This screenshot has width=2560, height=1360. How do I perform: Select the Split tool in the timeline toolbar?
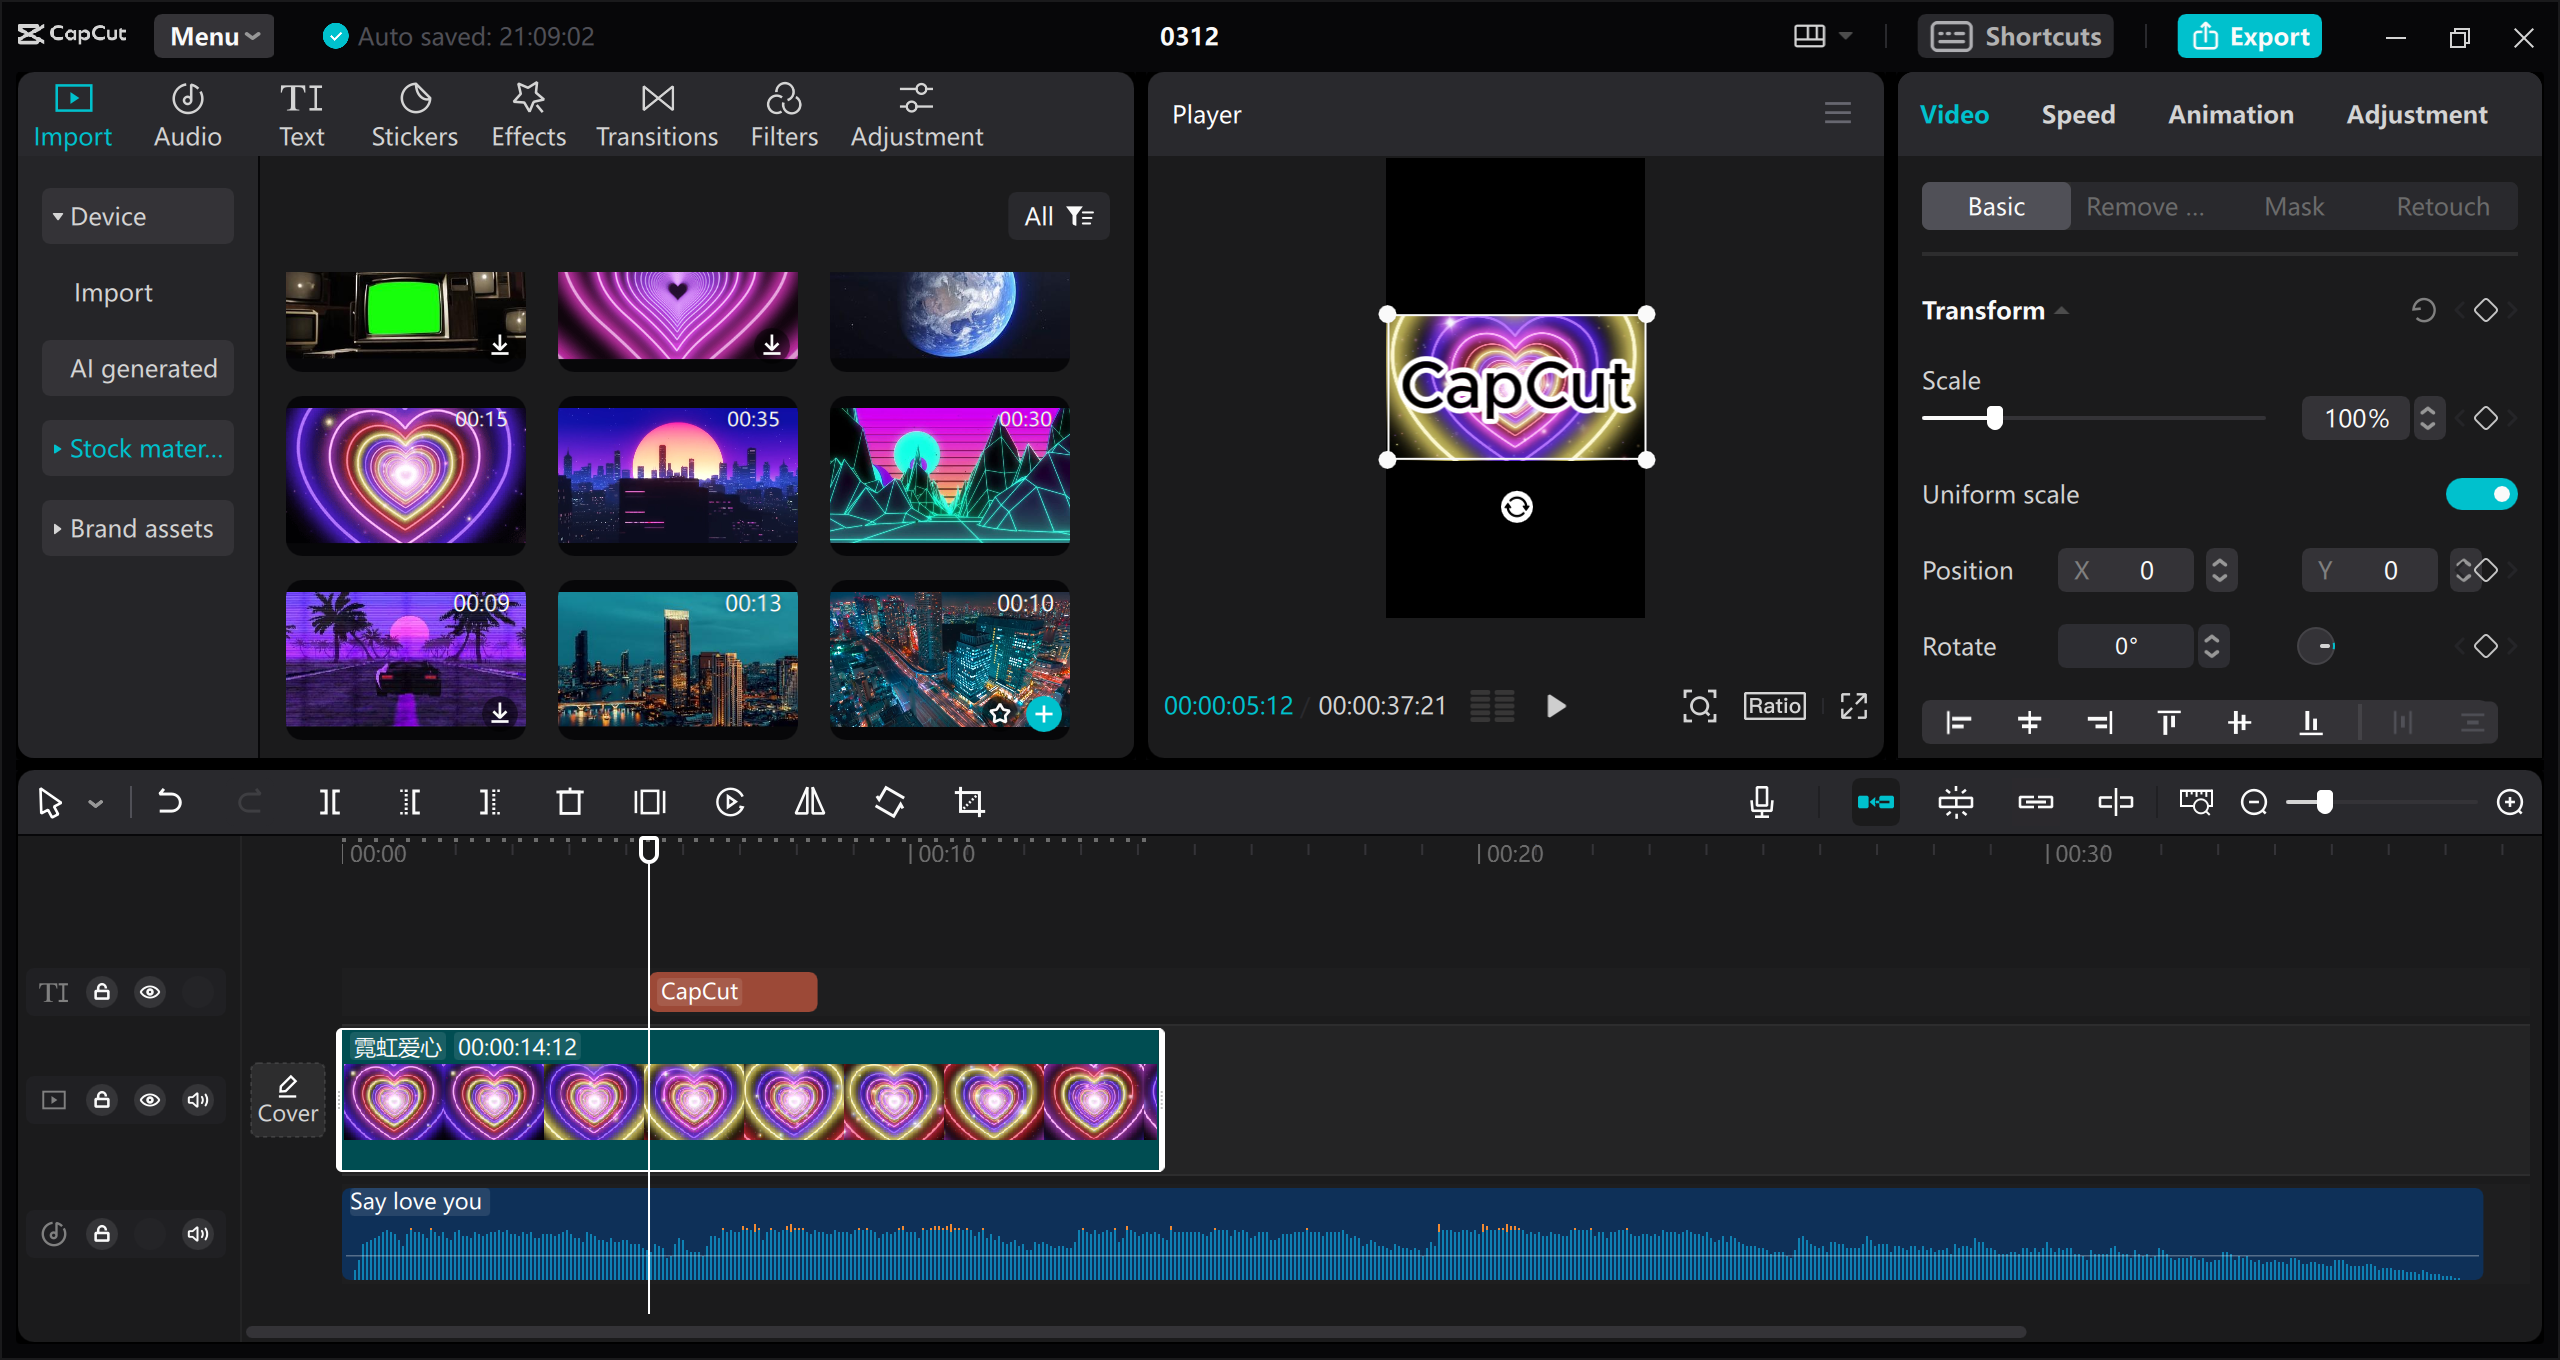pos(330,801)
